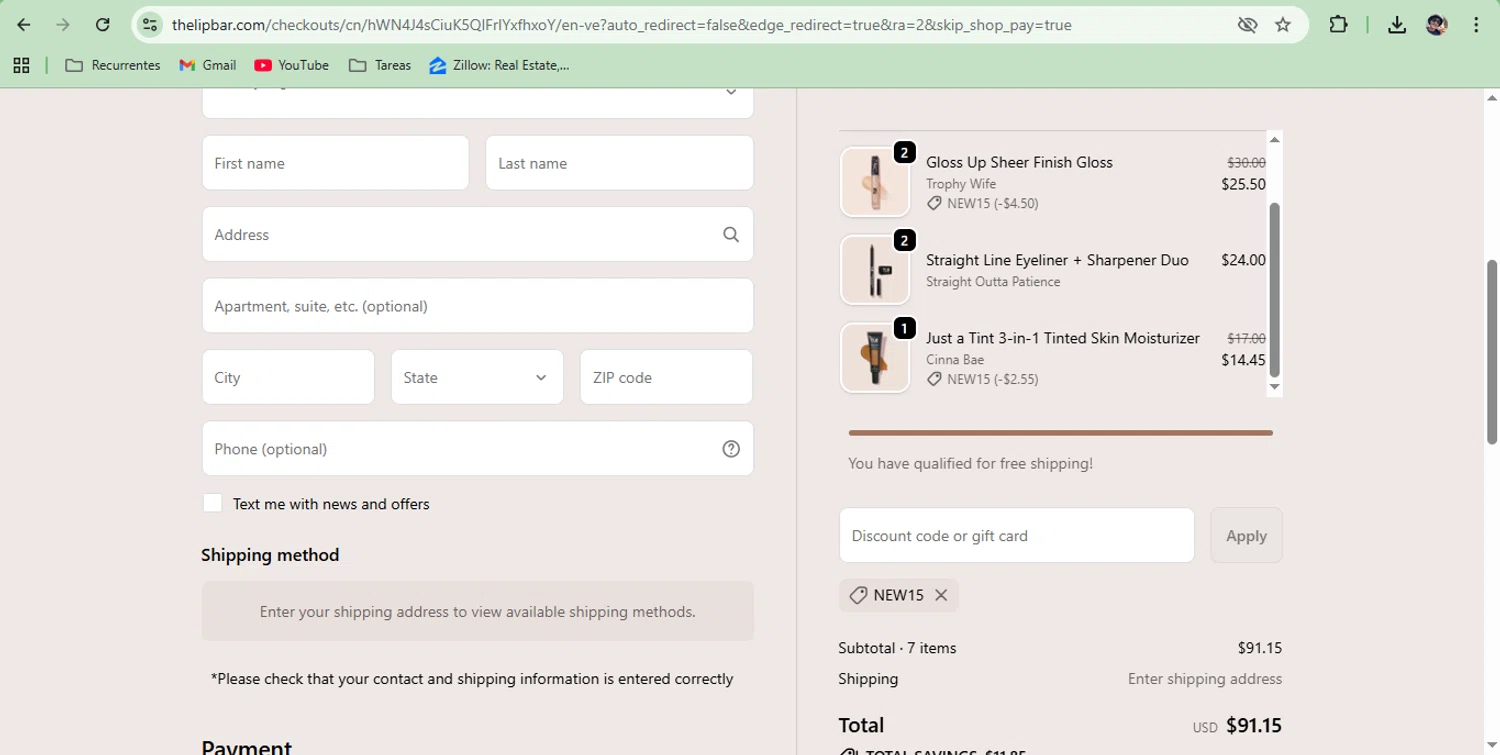Screen dimensions: 1500x755
Task: Click the page vertical scrollbar thumb
Action: pyautogui.click(x=1492, y=351)
